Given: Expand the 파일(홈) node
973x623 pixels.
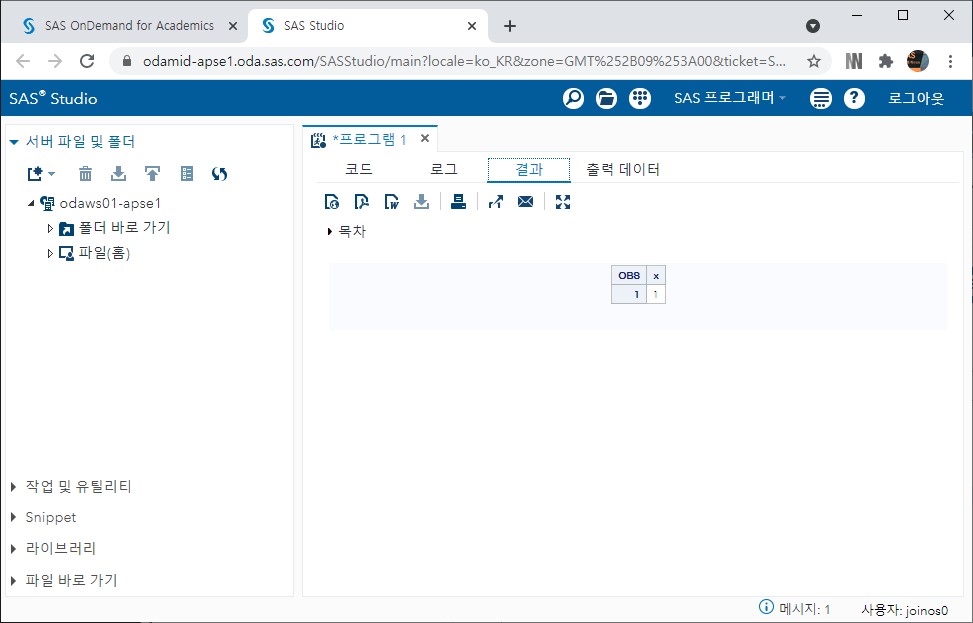Looking at the screenshot, I should [x=50, y=253].
